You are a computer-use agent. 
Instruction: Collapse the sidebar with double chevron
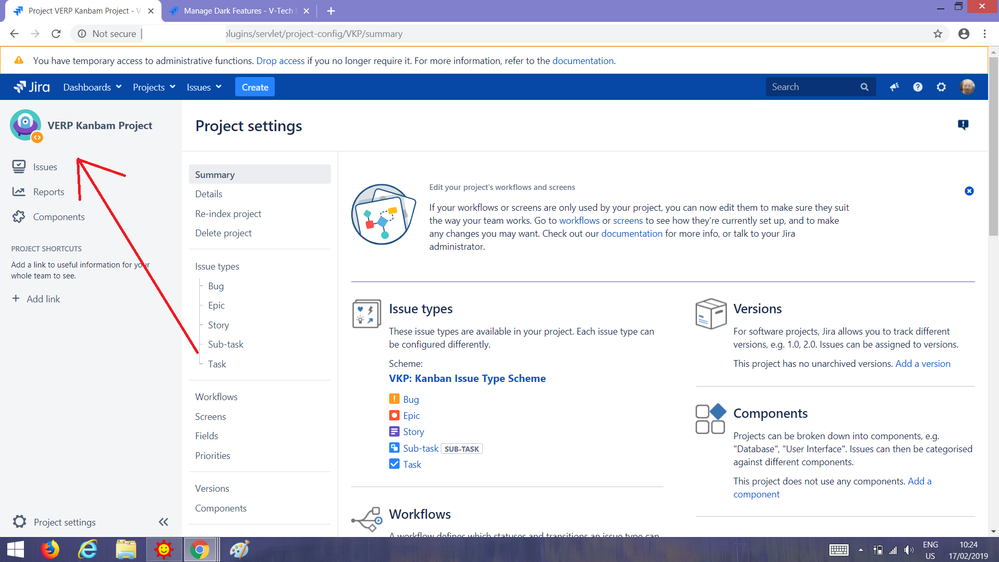pos(163,522)
